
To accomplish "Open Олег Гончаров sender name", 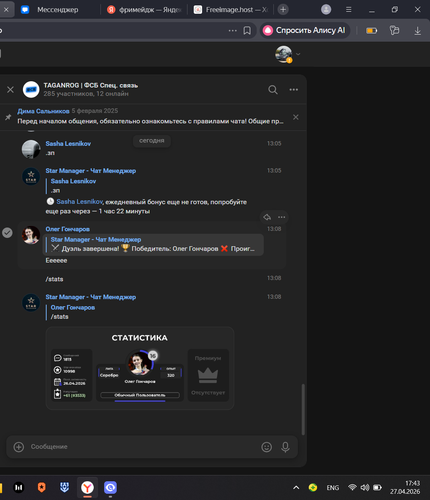I will pyautogui.click(x=68, y=229).
